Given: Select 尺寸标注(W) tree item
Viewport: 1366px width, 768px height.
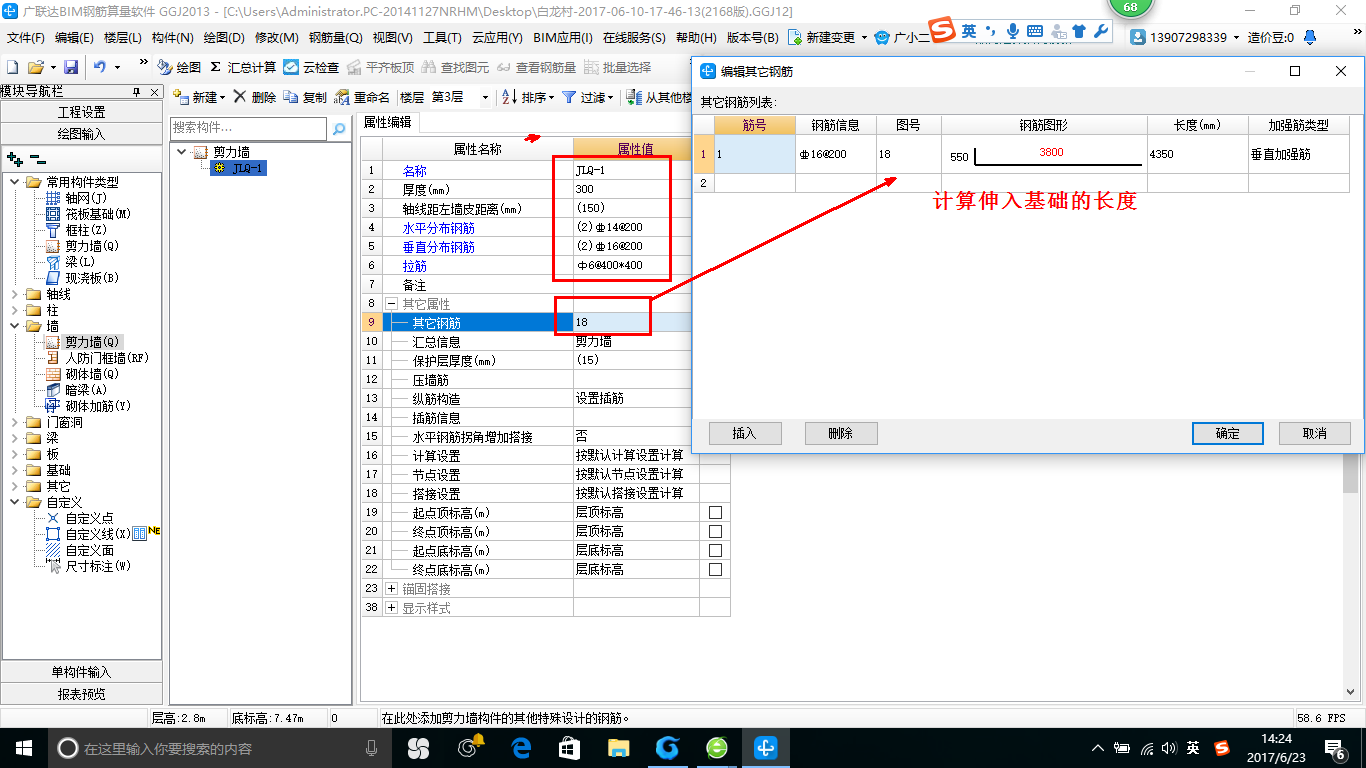Looking at the screenshot, I should [x=88, y=566].
